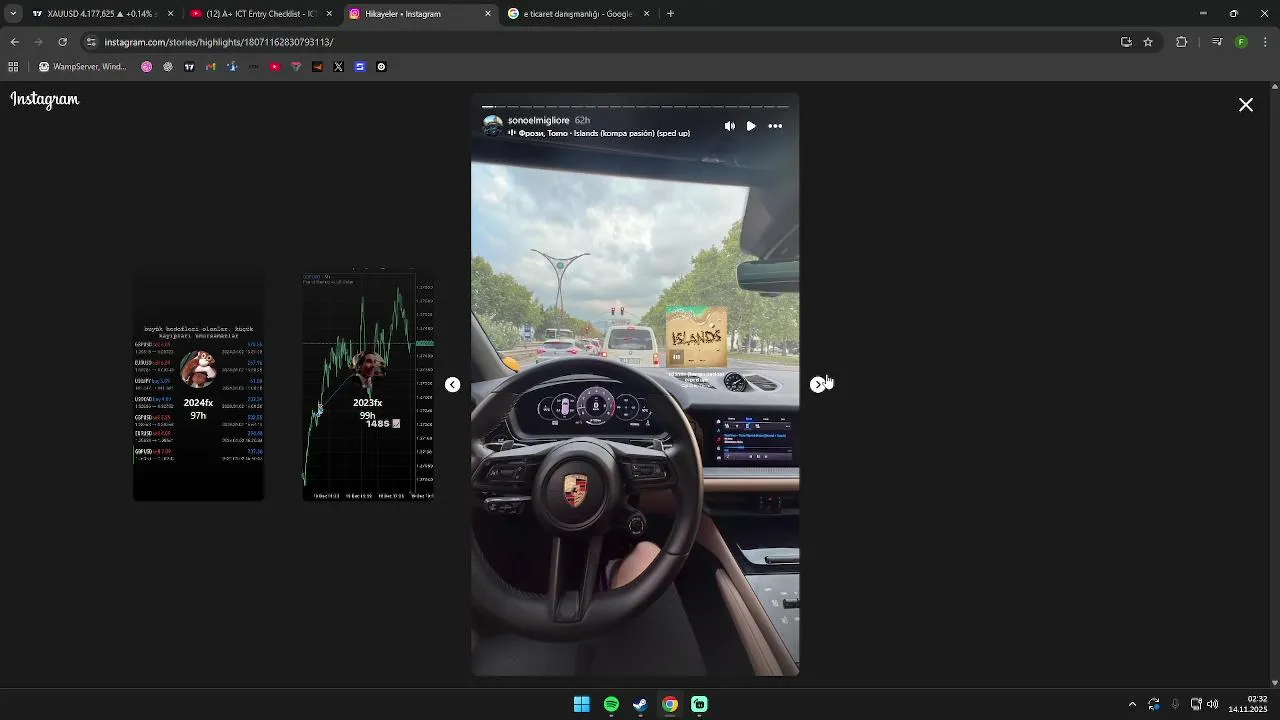The image size is (1280, 720).
Task: Open the Windows Start menu
Action: (x=581, y=704)
